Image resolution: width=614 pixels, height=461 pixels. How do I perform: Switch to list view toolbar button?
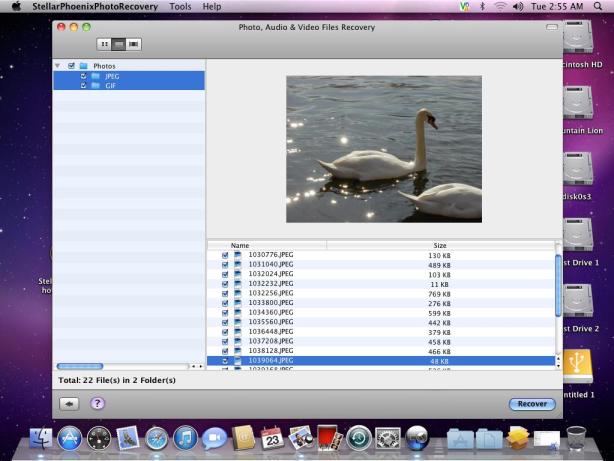pyautogui.click(x=119, y=44)
